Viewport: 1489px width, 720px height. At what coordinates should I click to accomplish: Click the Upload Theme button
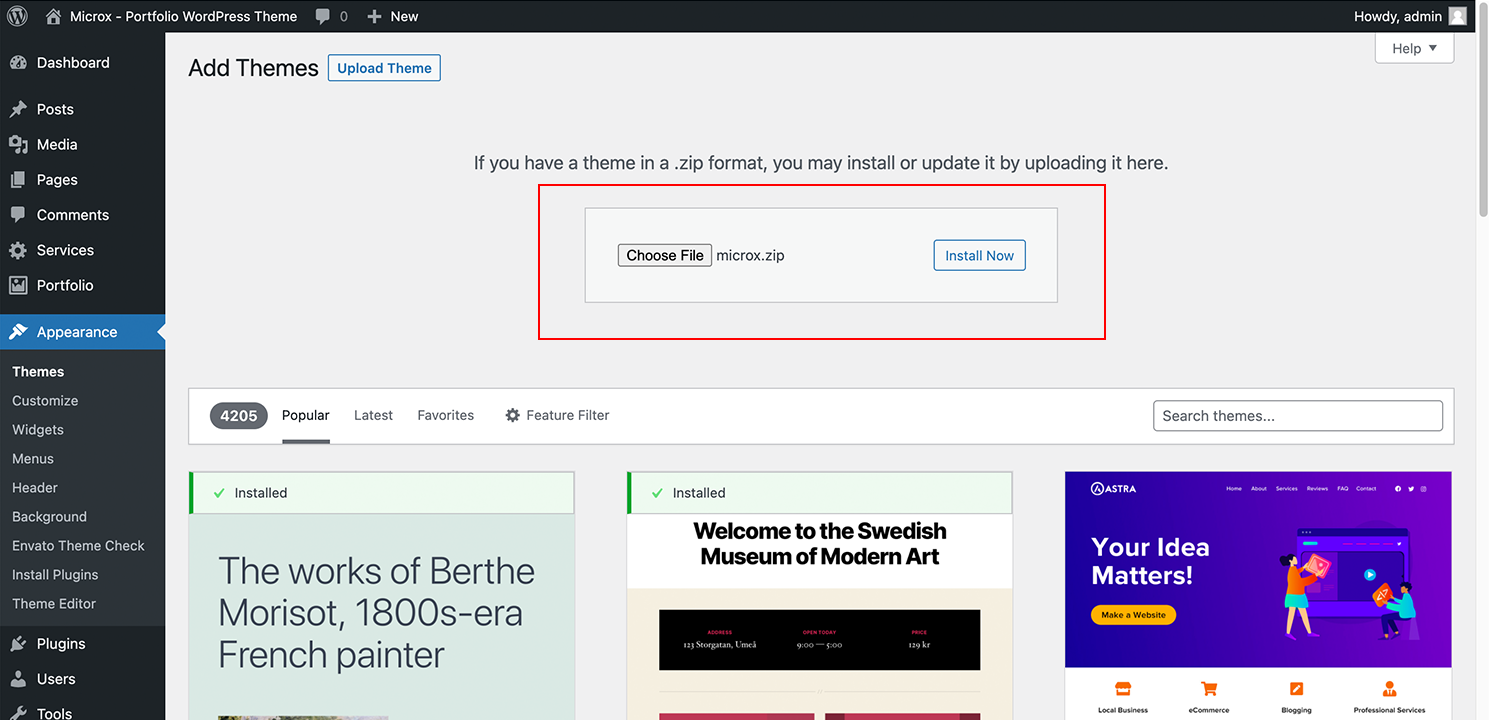(384, 68)
